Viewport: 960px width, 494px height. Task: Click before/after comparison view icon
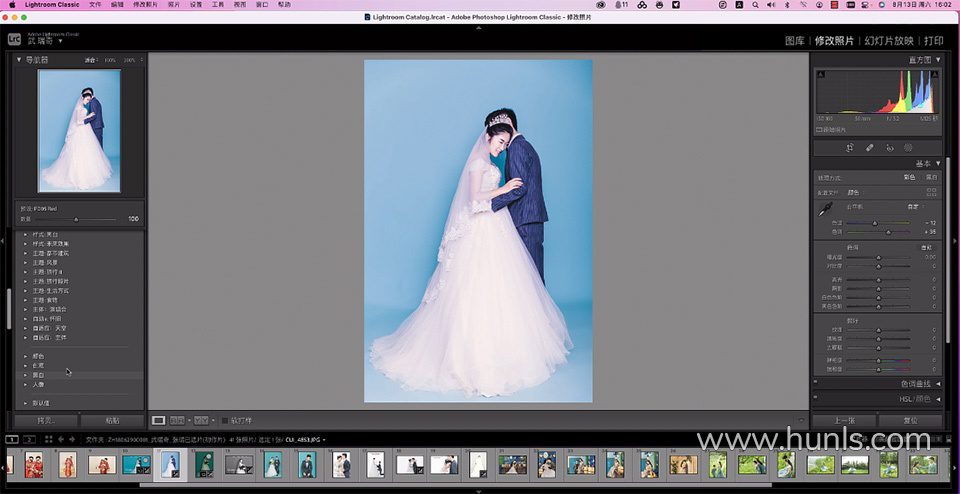201,420
